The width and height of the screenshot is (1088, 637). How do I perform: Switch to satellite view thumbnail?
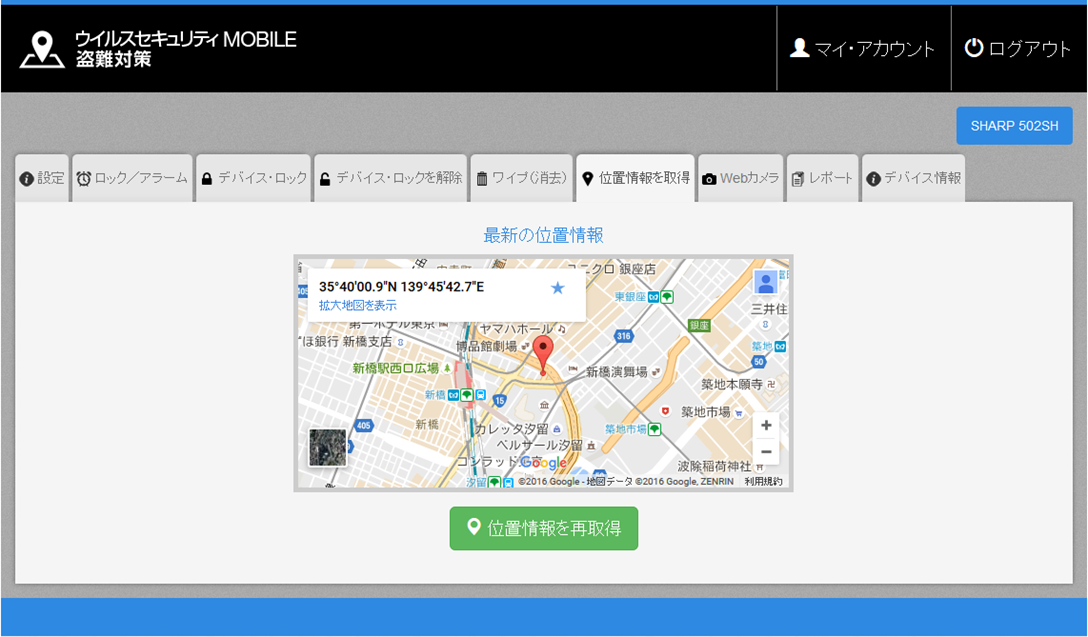coord(328,447)
